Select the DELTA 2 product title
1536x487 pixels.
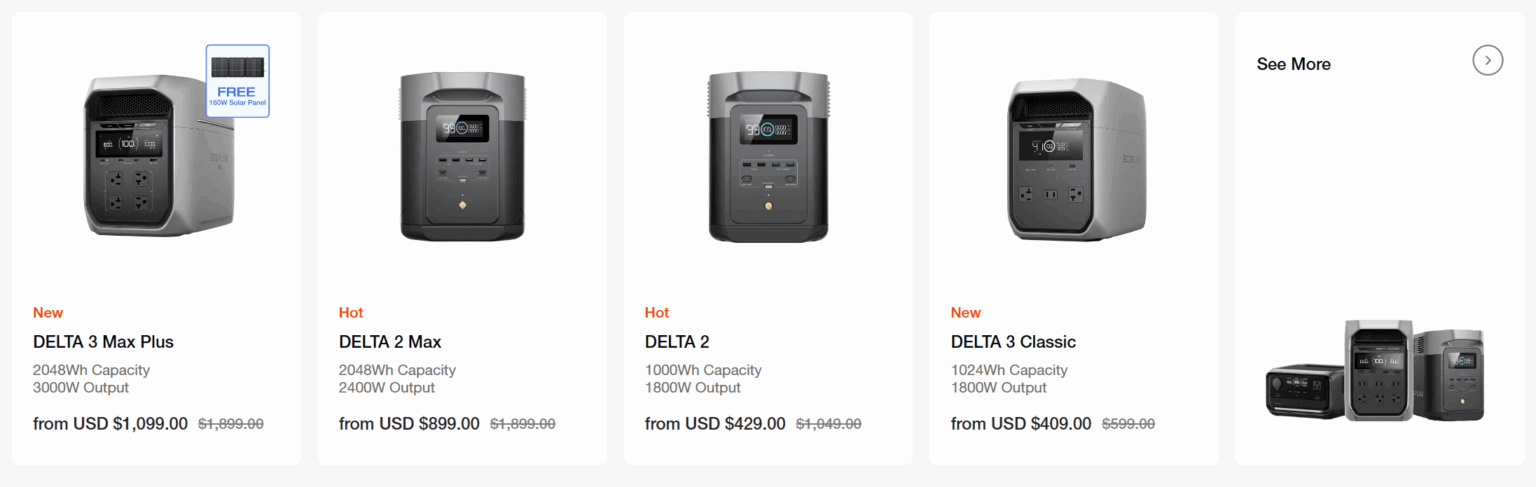677,342
